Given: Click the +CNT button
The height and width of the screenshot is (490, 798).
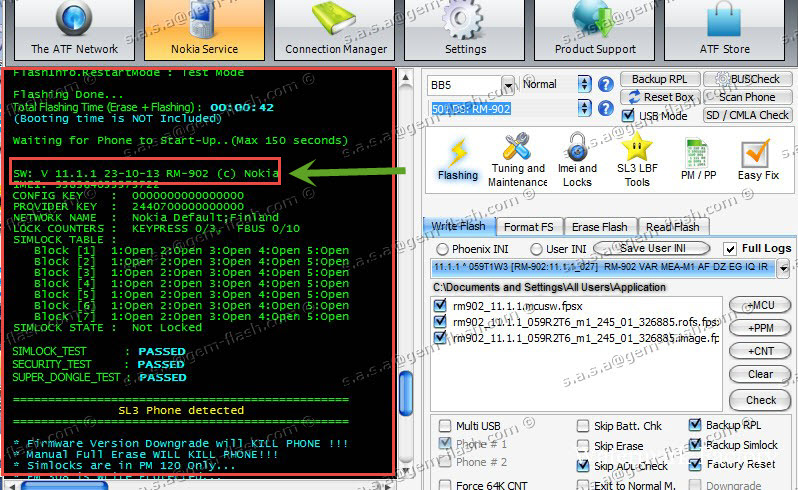Looking at the screenshot, I should (760, 351).
